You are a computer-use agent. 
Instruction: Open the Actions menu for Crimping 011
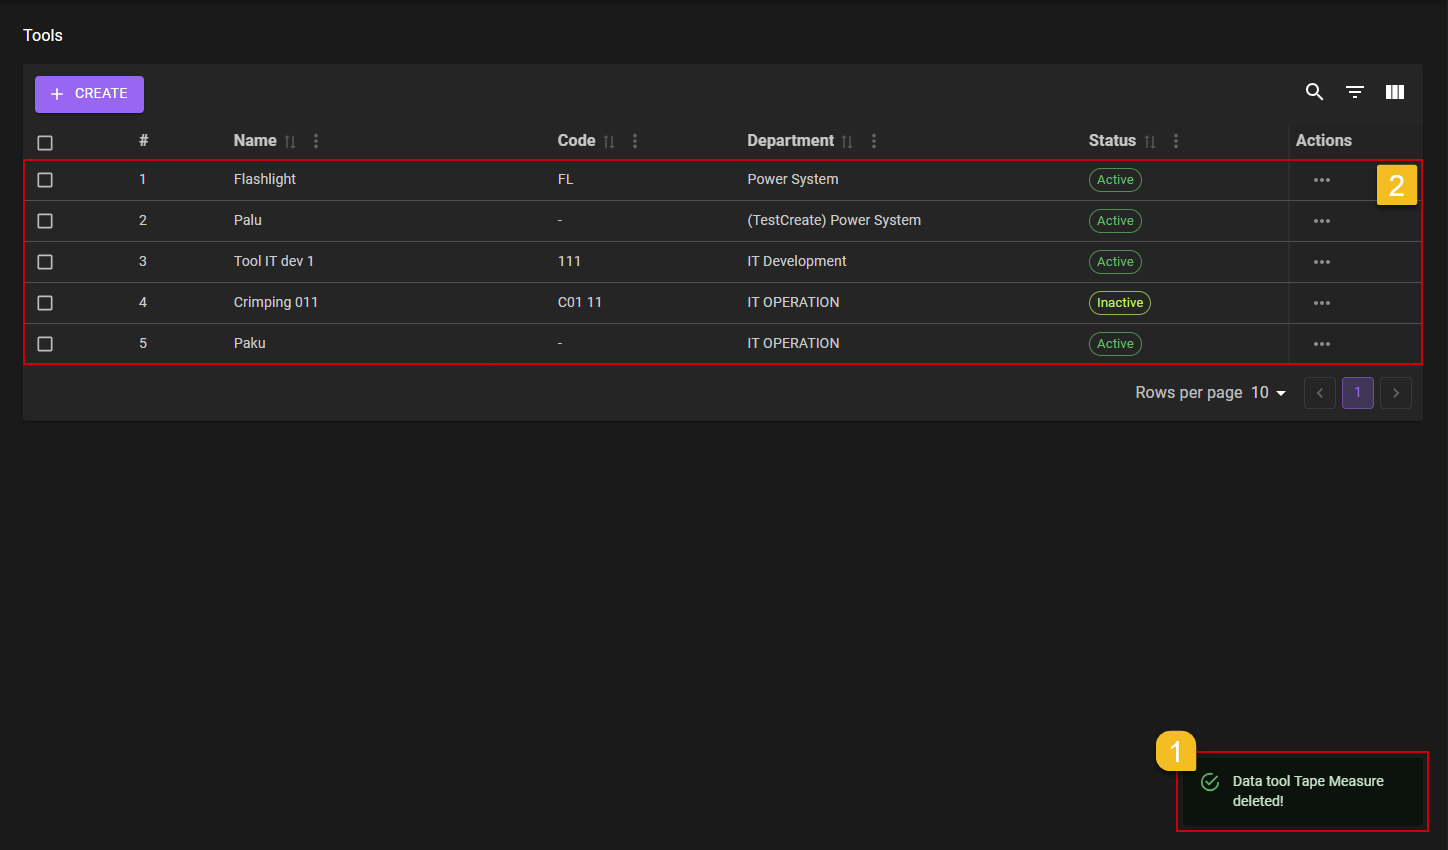point(1321,302)
